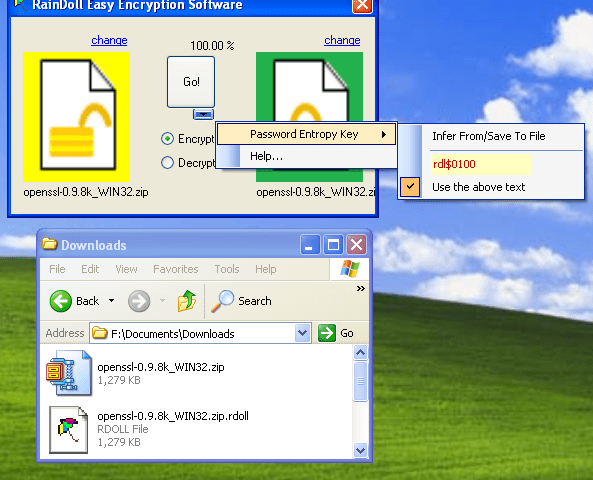Viewport: 593px width, 480px height.
Task: Click the 100.00 % progress text
Action: 212,46
